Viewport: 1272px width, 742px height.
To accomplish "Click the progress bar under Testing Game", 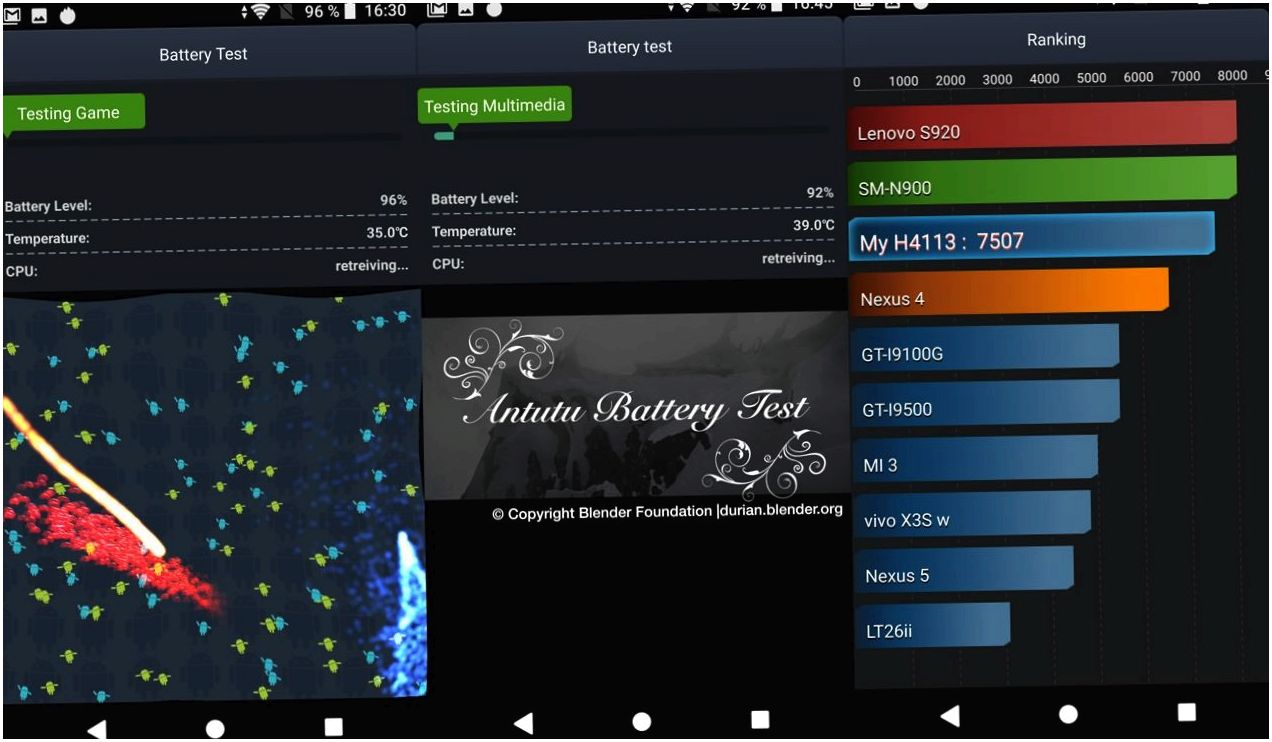I will pos(205,139).
